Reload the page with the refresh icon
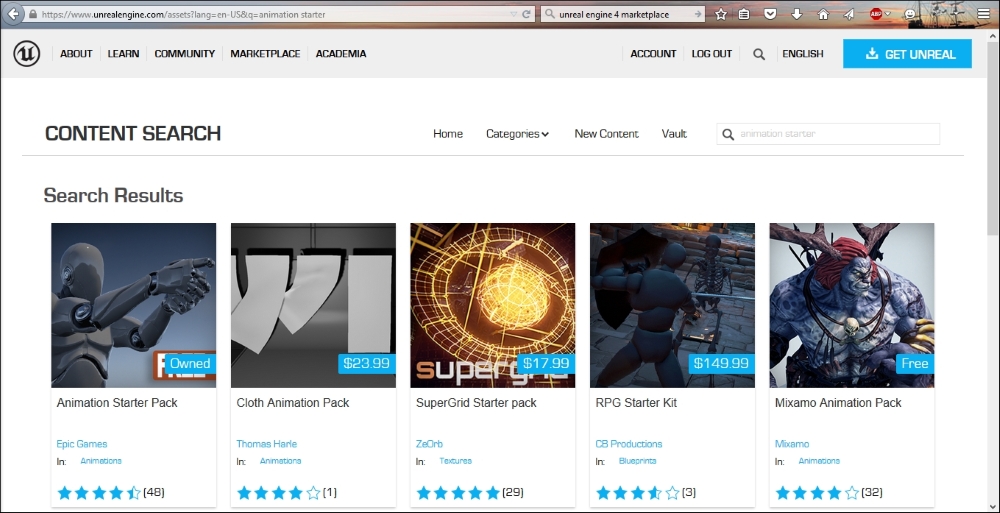 click(x=527, y=14)
